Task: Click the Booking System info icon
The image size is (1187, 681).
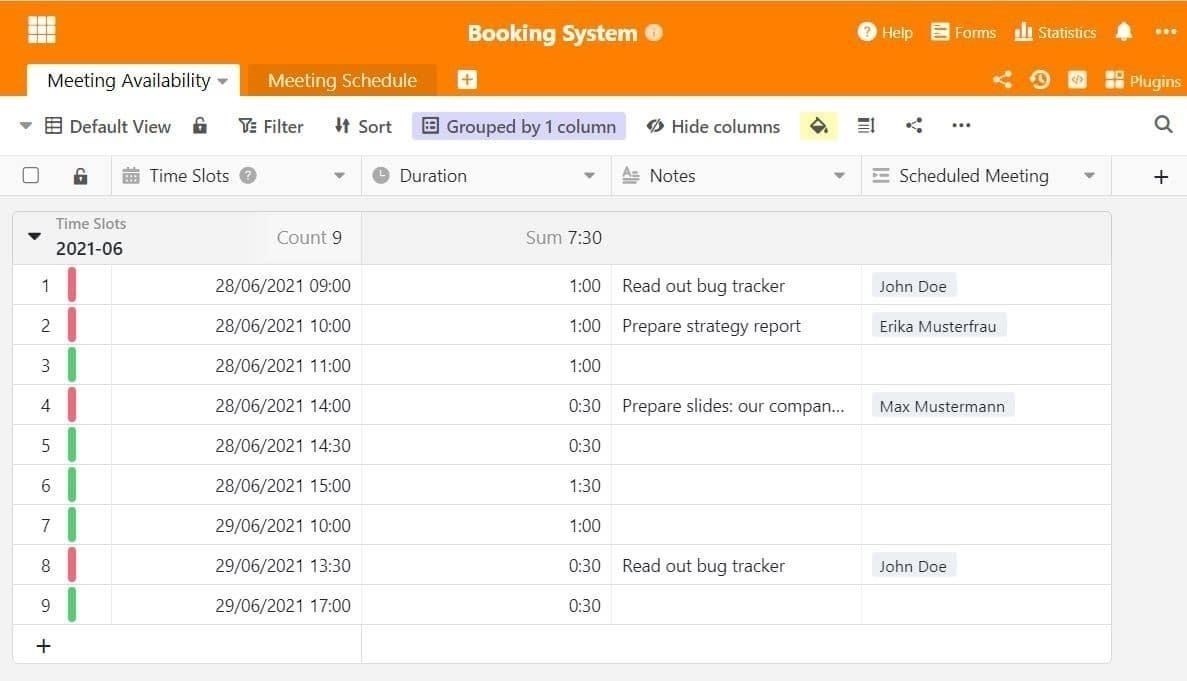Action: coord(654,33)
